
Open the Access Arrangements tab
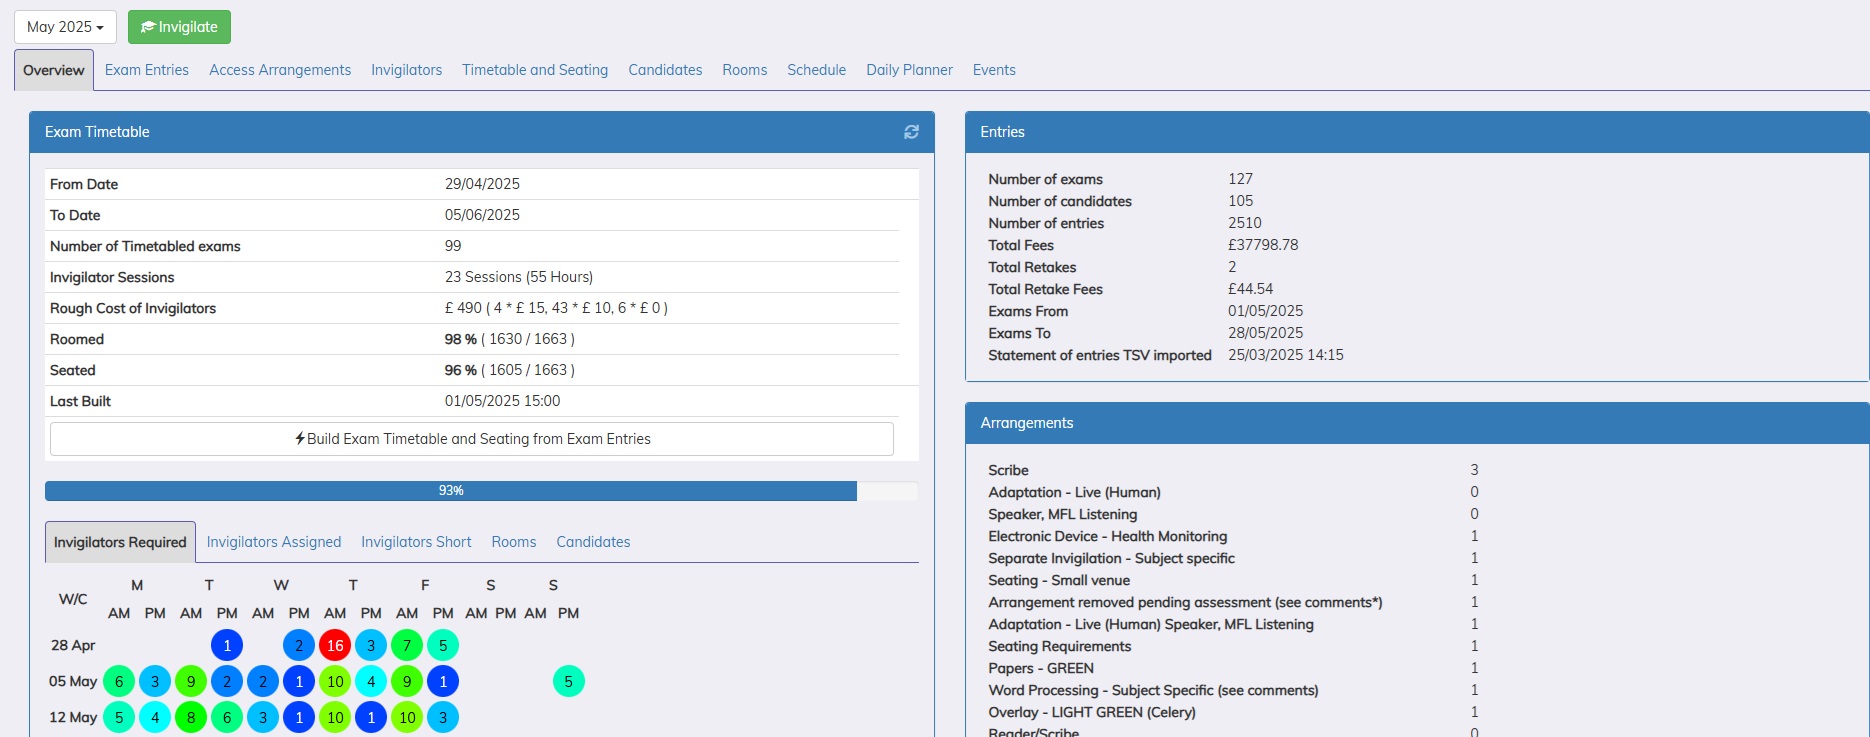tap(280, 70)
